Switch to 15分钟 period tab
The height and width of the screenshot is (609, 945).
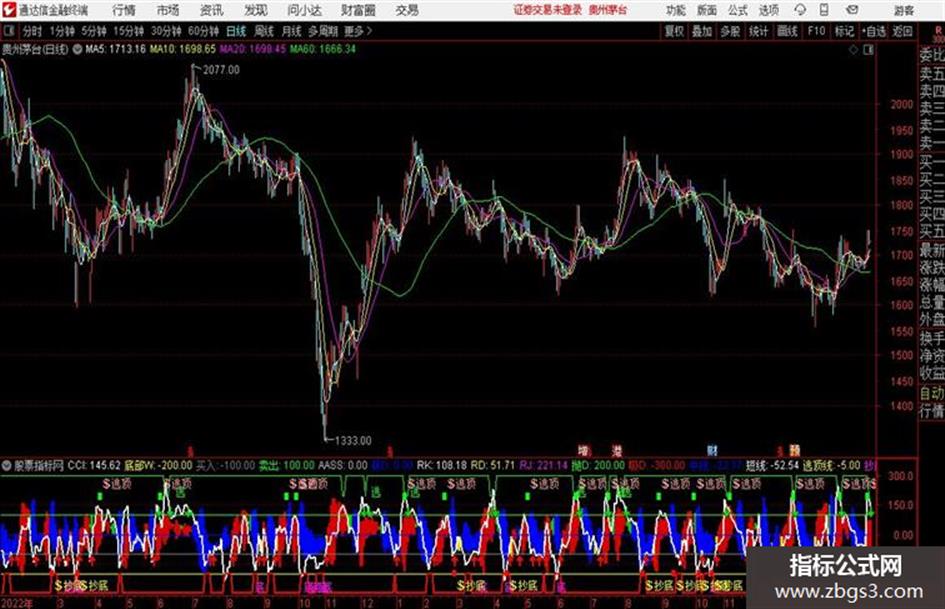pyautogui.click(x=128, y=31)
